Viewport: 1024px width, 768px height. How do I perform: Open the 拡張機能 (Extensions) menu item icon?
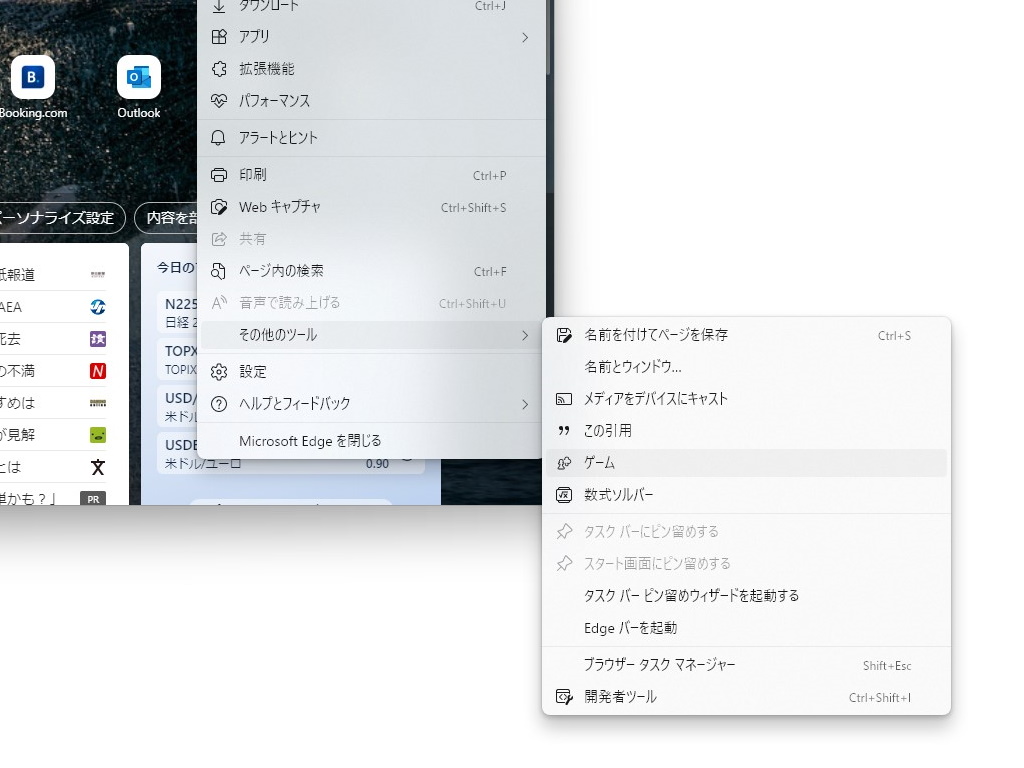[218, 69]
